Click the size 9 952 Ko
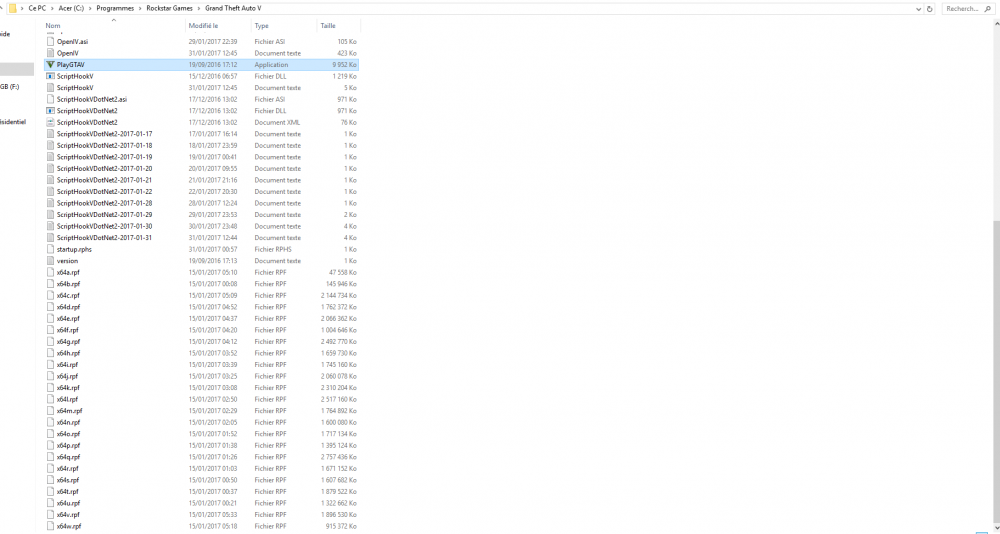1000x534 pixels. point(344,65)
